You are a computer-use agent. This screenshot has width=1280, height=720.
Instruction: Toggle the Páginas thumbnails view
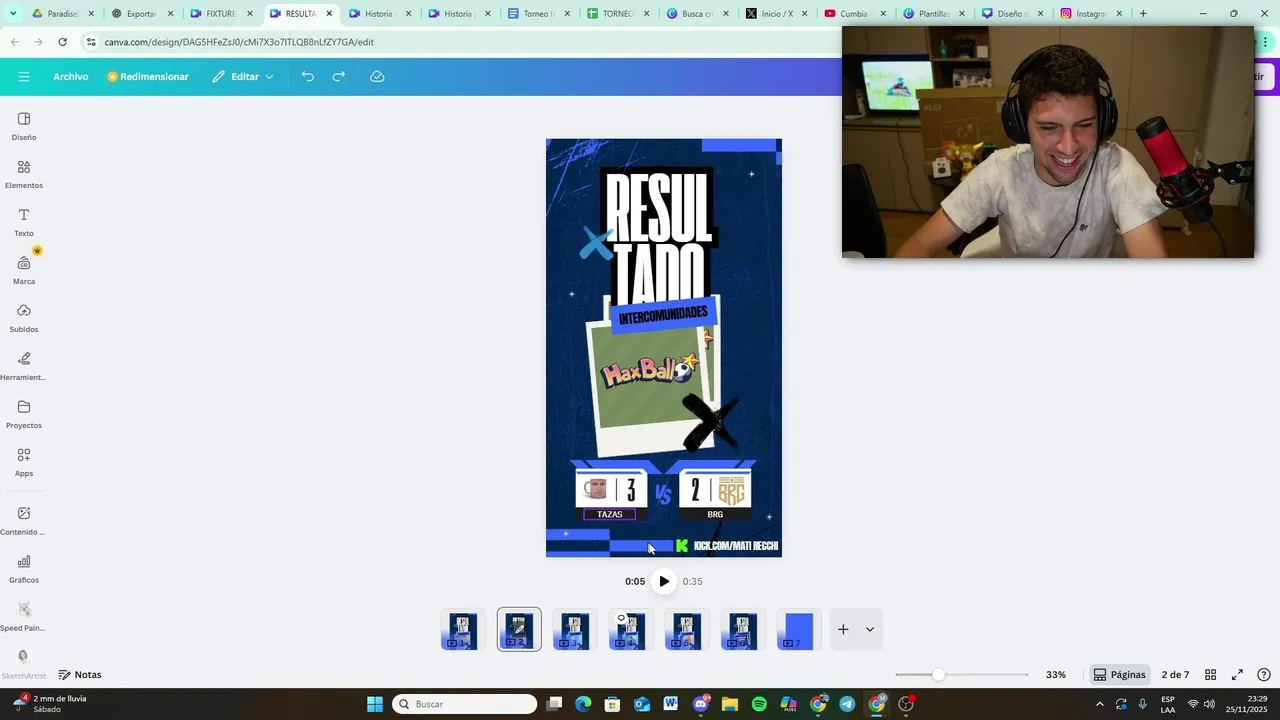[x=1119, y=675]
